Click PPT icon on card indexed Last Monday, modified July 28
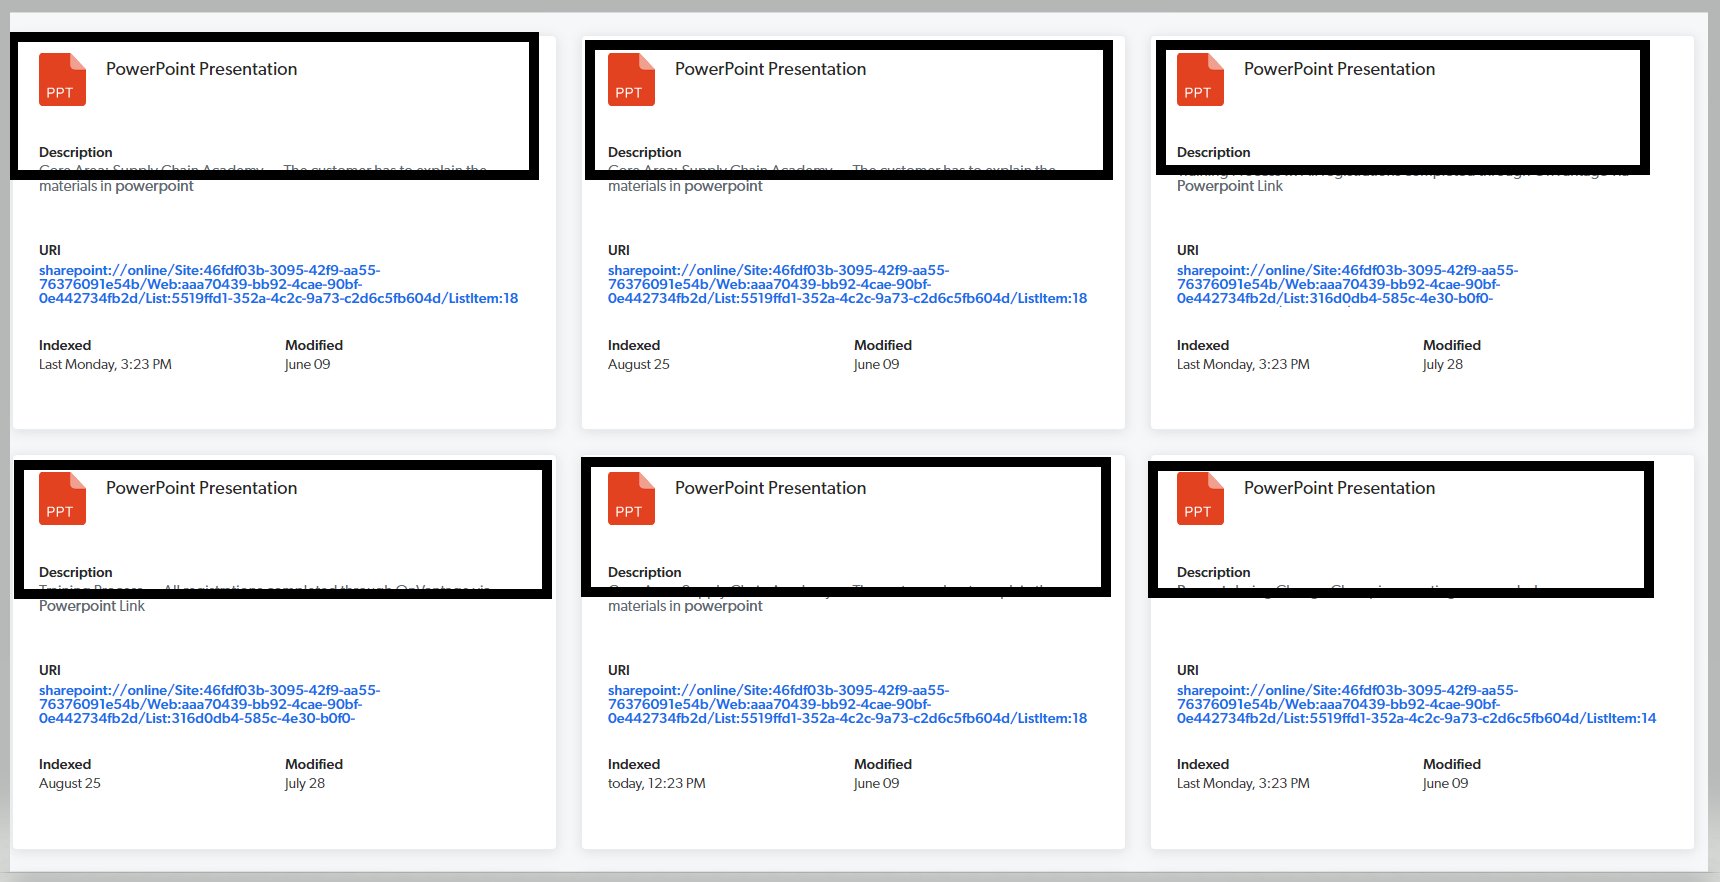The width and height of the screenshot is (1720, 882). click(1200, 80)
